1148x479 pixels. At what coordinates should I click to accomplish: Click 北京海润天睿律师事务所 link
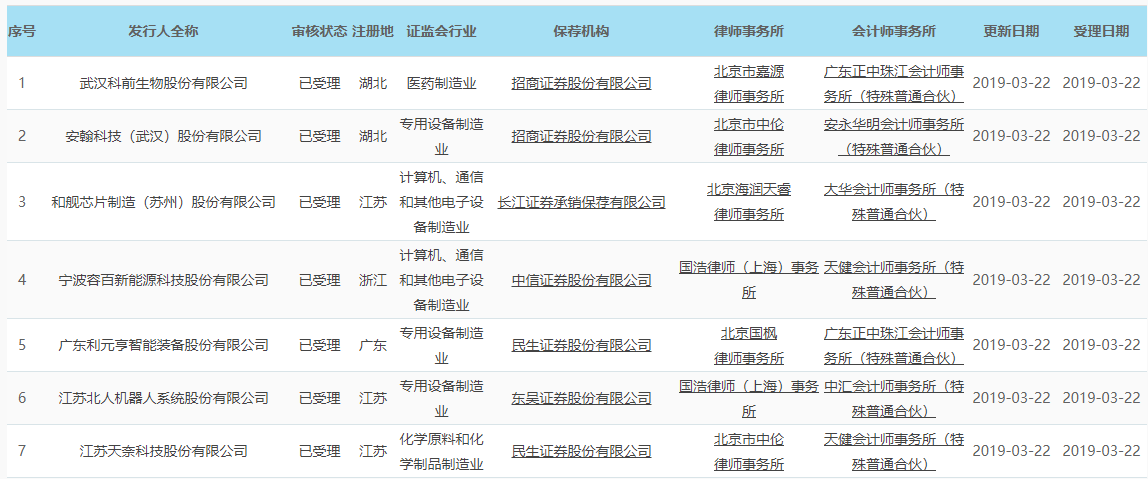749,202
